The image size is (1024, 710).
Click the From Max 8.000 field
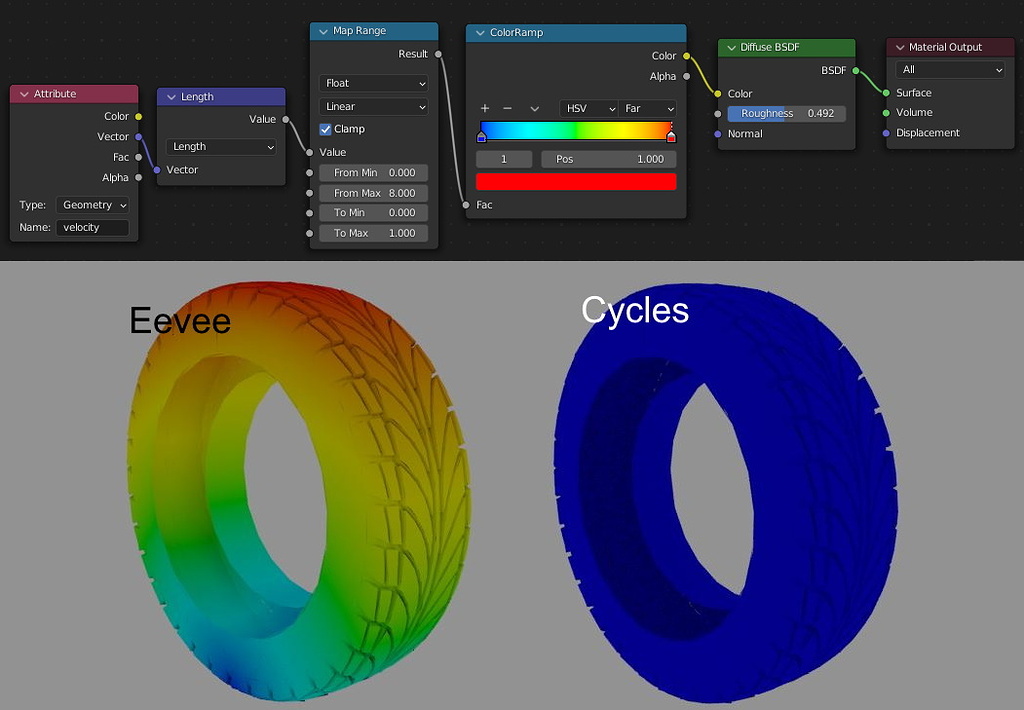click(x=374, y=193)
